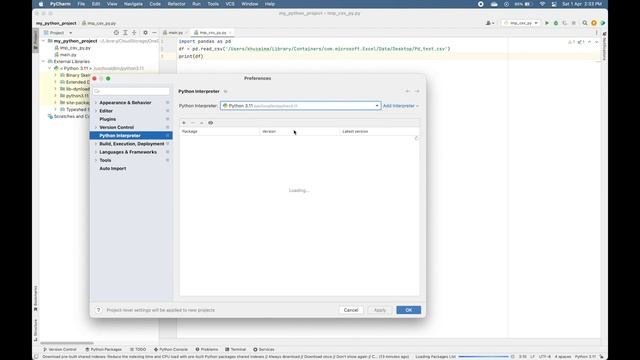Open the Problems tool window

pyautogui.click(x=207, y=350)
